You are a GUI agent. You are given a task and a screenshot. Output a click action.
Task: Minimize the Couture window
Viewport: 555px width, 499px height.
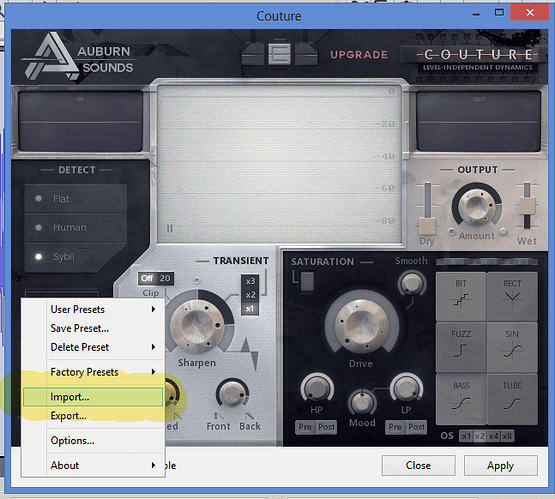point(476,13)
